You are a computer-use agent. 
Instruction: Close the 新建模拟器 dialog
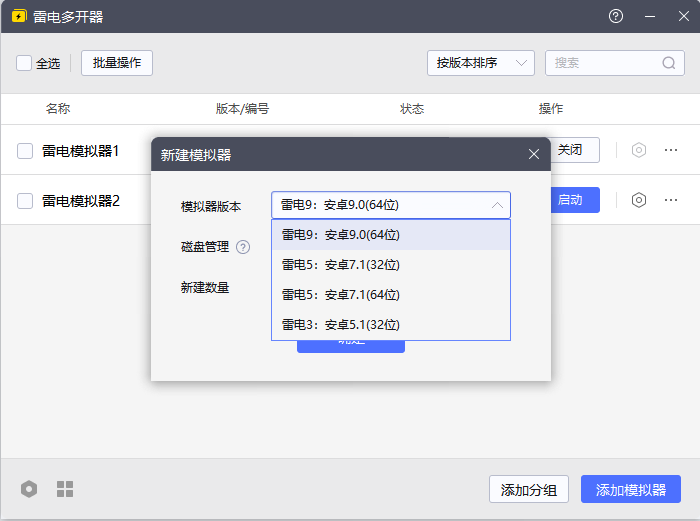click(x=534, y=154)
